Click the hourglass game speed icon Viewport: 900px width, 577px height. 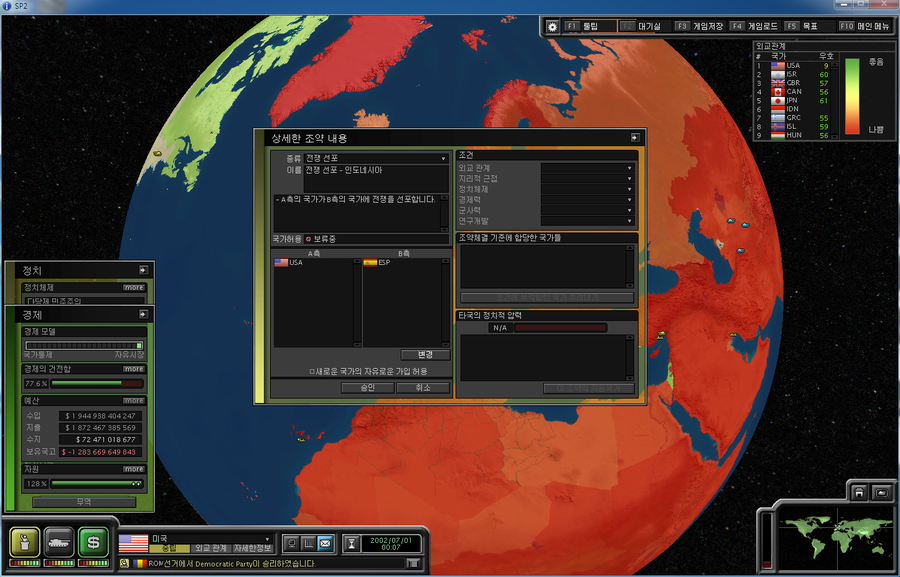(351, 543)
